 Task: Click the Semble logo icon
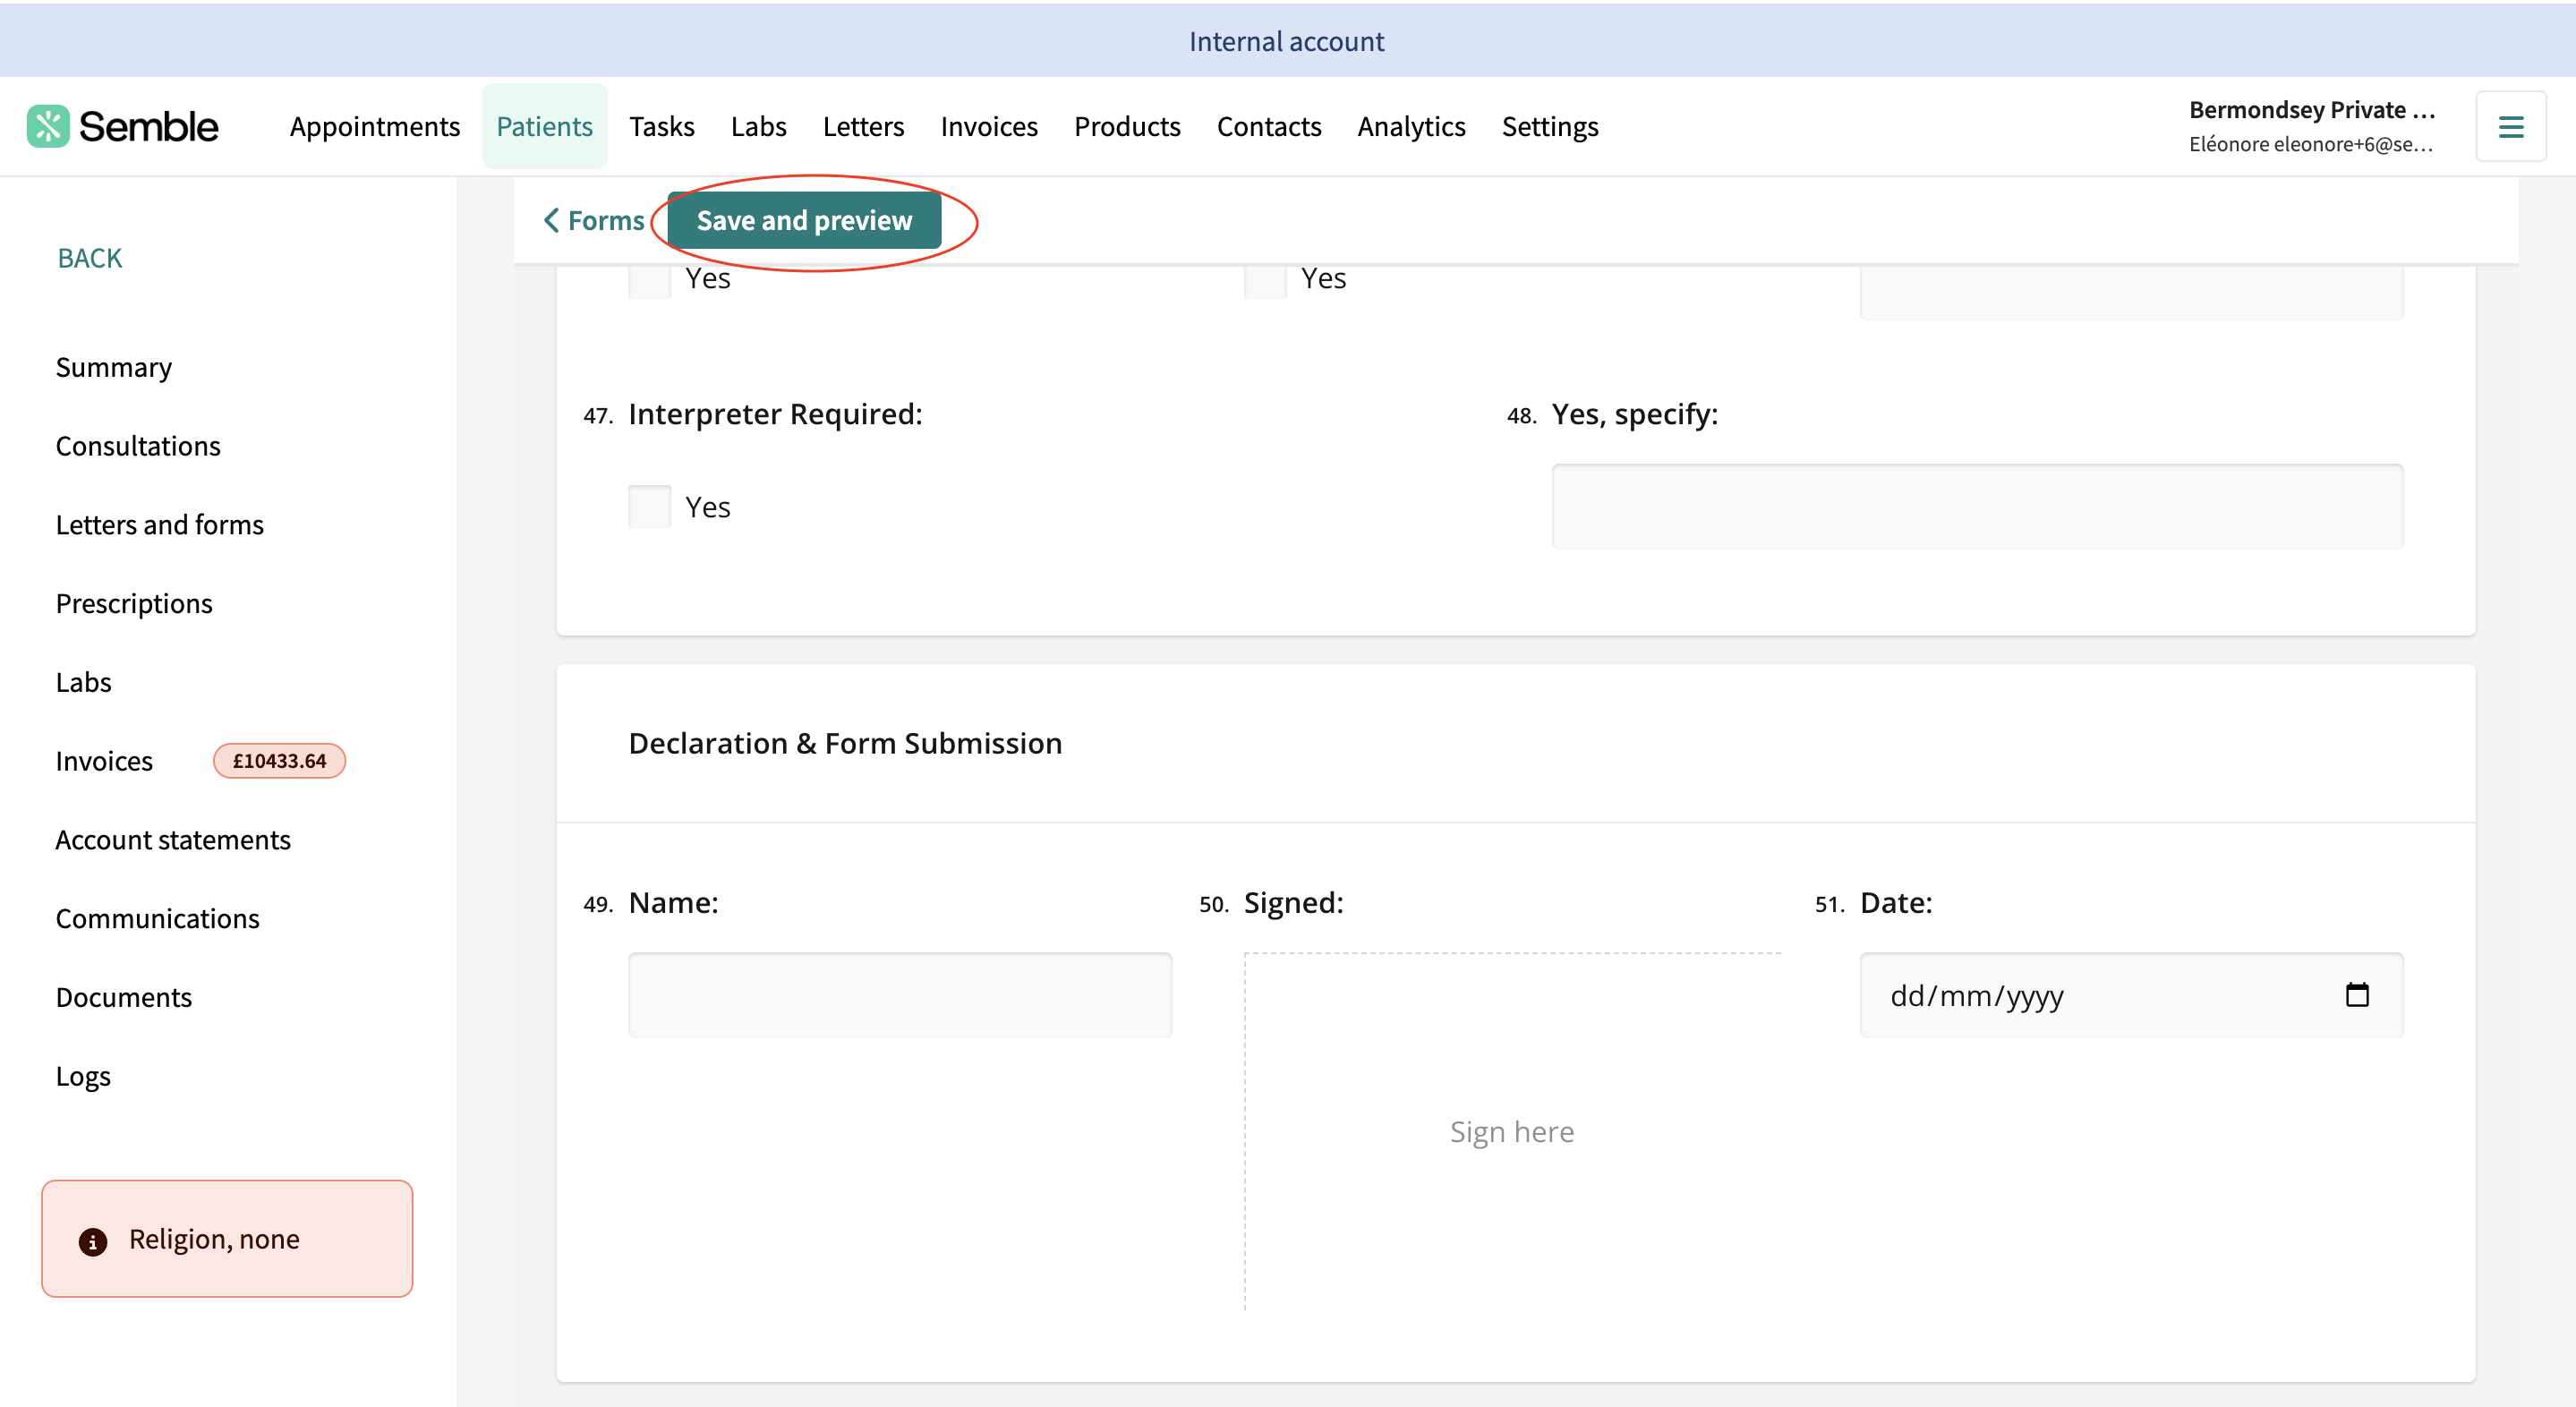(x=48, y=126)
